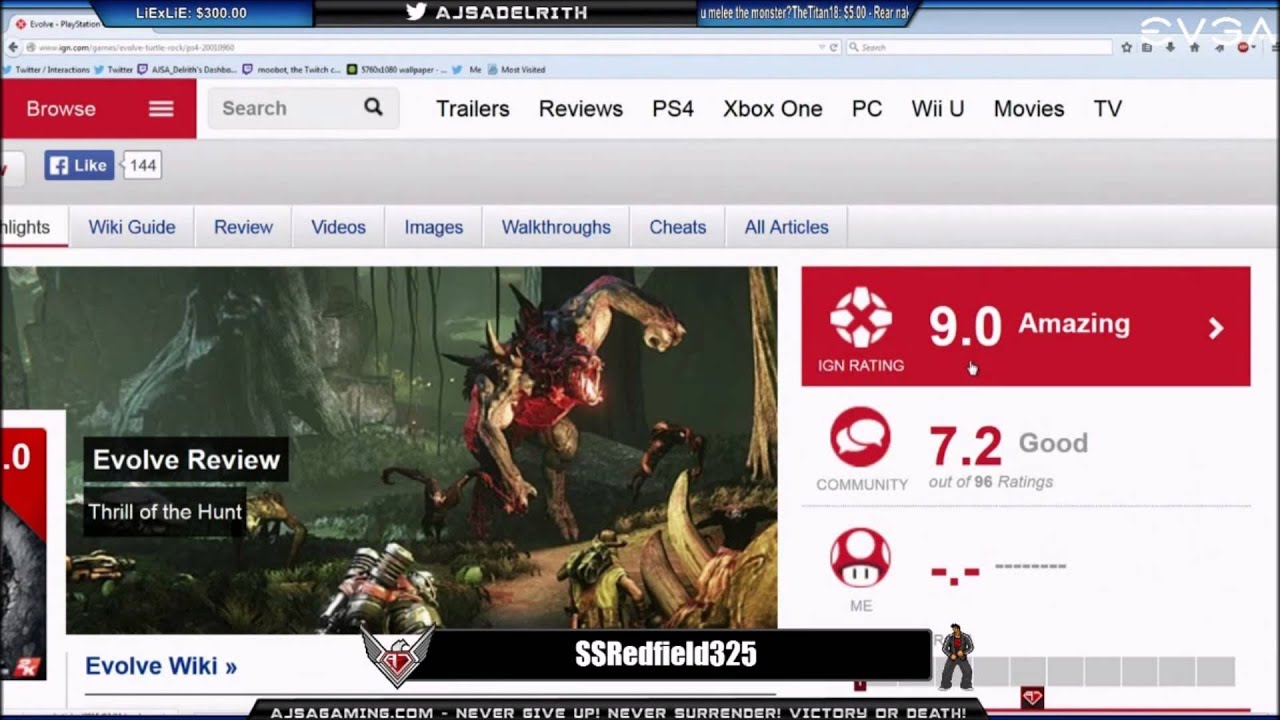Image resolution: width=1280 pixels, height=720 pixels.
Task: Switch to the Highlights tab
Action: pos(33,227)
